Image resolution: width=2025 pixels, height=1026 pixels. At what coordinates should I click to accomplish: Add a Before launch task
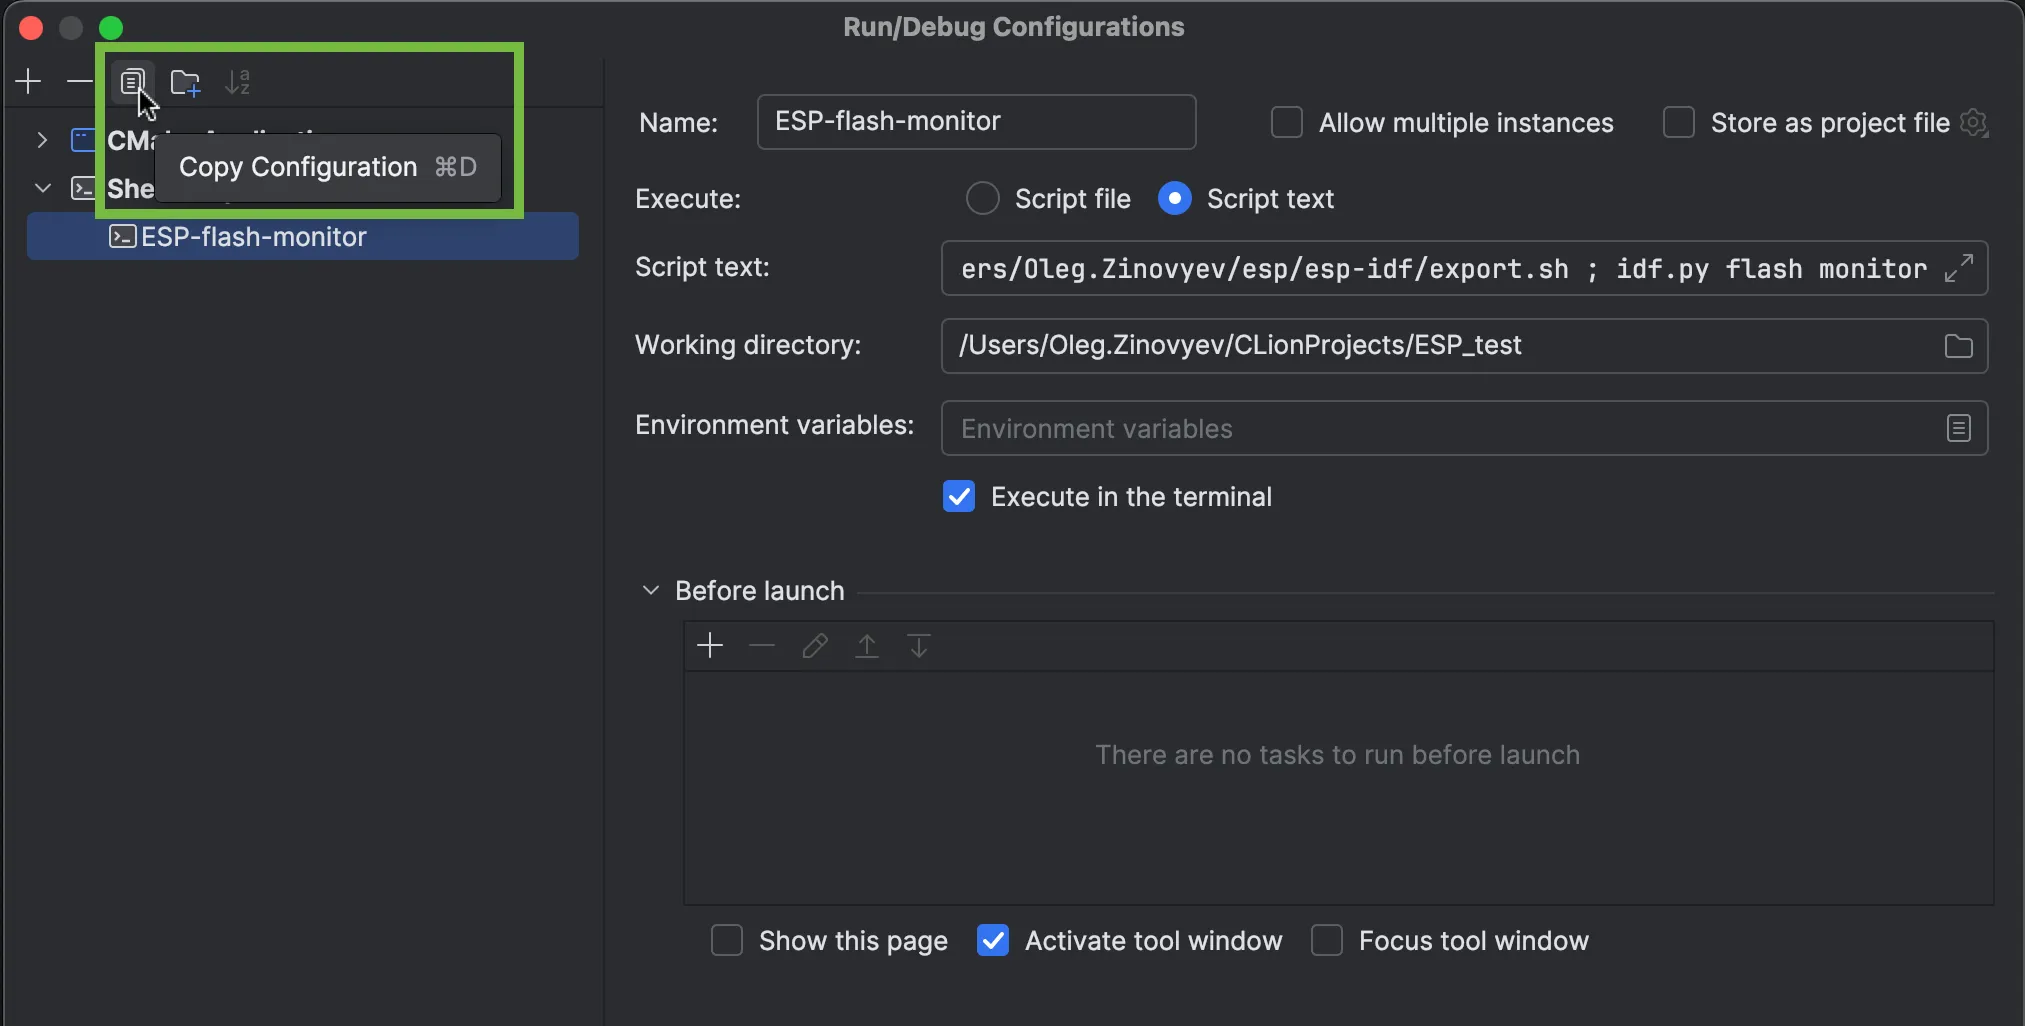coord(709,646)
